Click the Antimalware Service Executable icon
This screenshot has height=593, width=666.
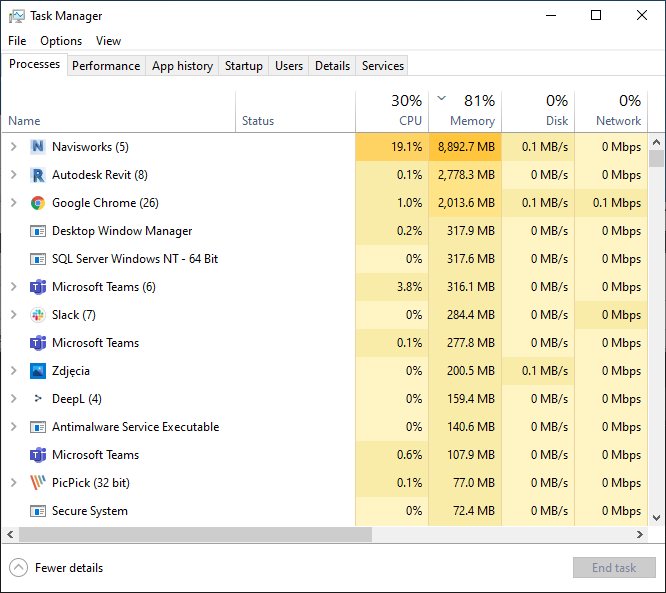coord(38,427)
